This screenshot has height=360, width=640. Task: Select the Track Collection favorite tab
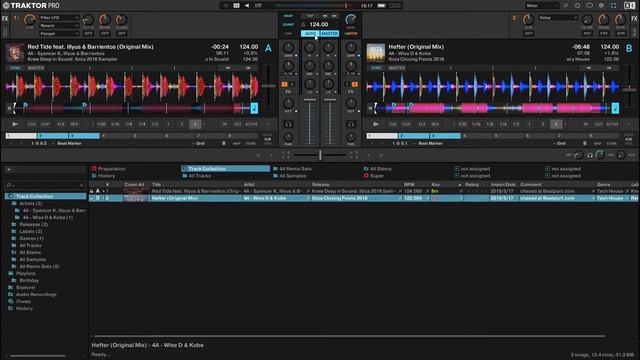click(225, 169)
